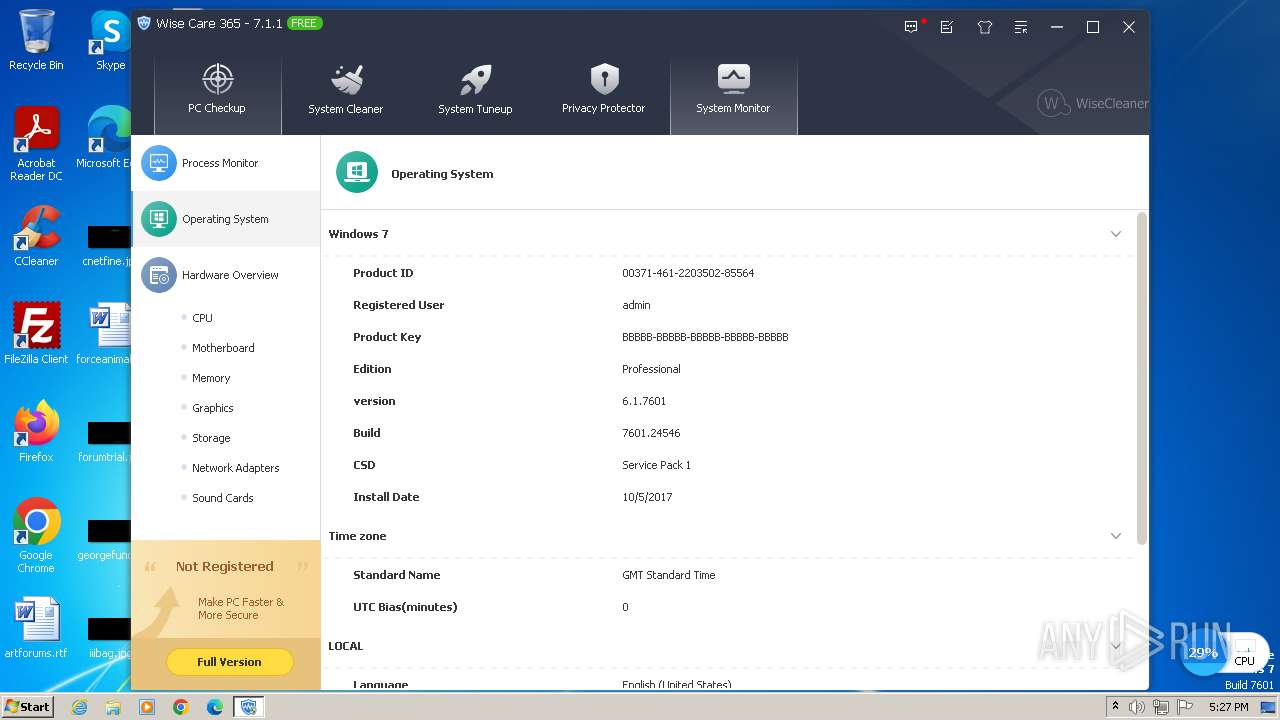Select the Install Date value 10/5/2017
This screenshot has height=720, width=1280.
point(647,497)
